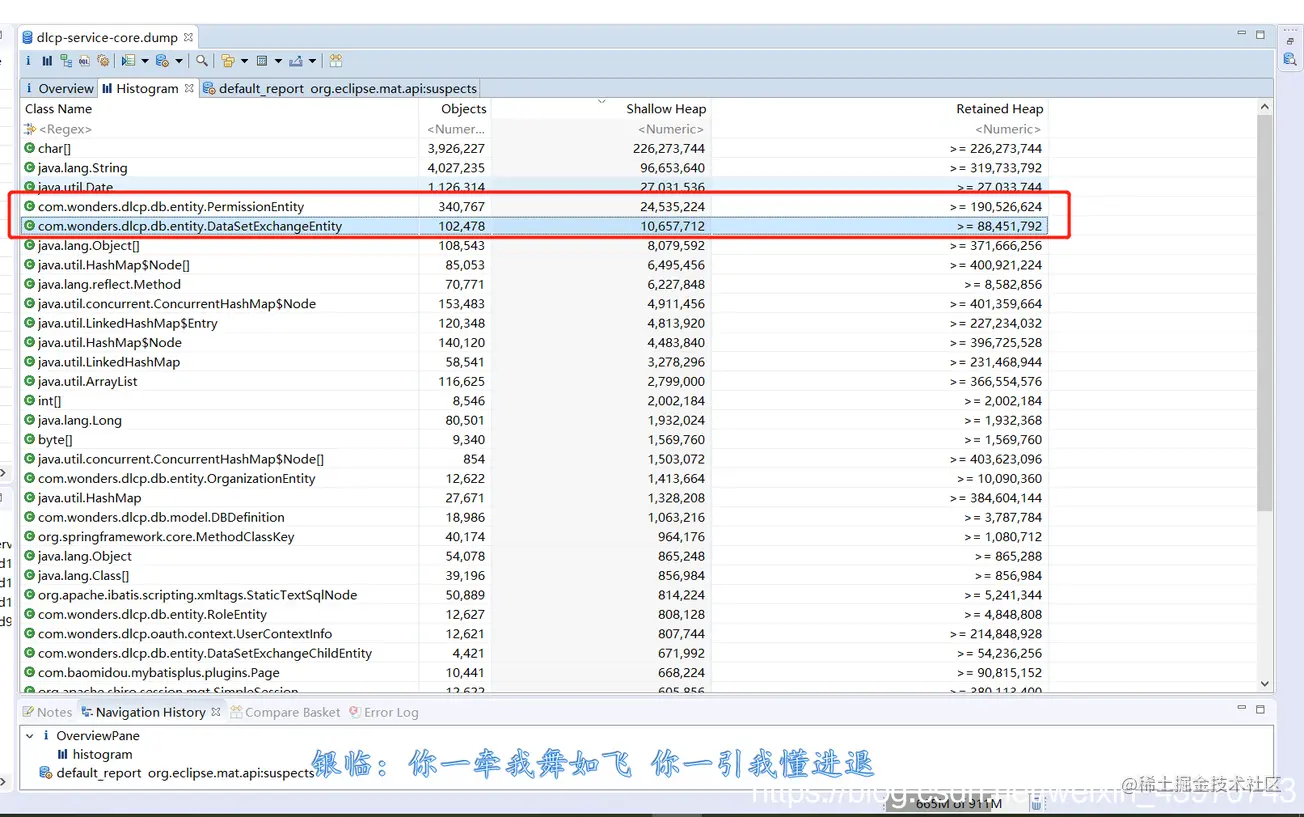Viewport: 1304px width, 817px height.
Task: Click the Open Query Browser icon
Action: [x=162, y=61]
